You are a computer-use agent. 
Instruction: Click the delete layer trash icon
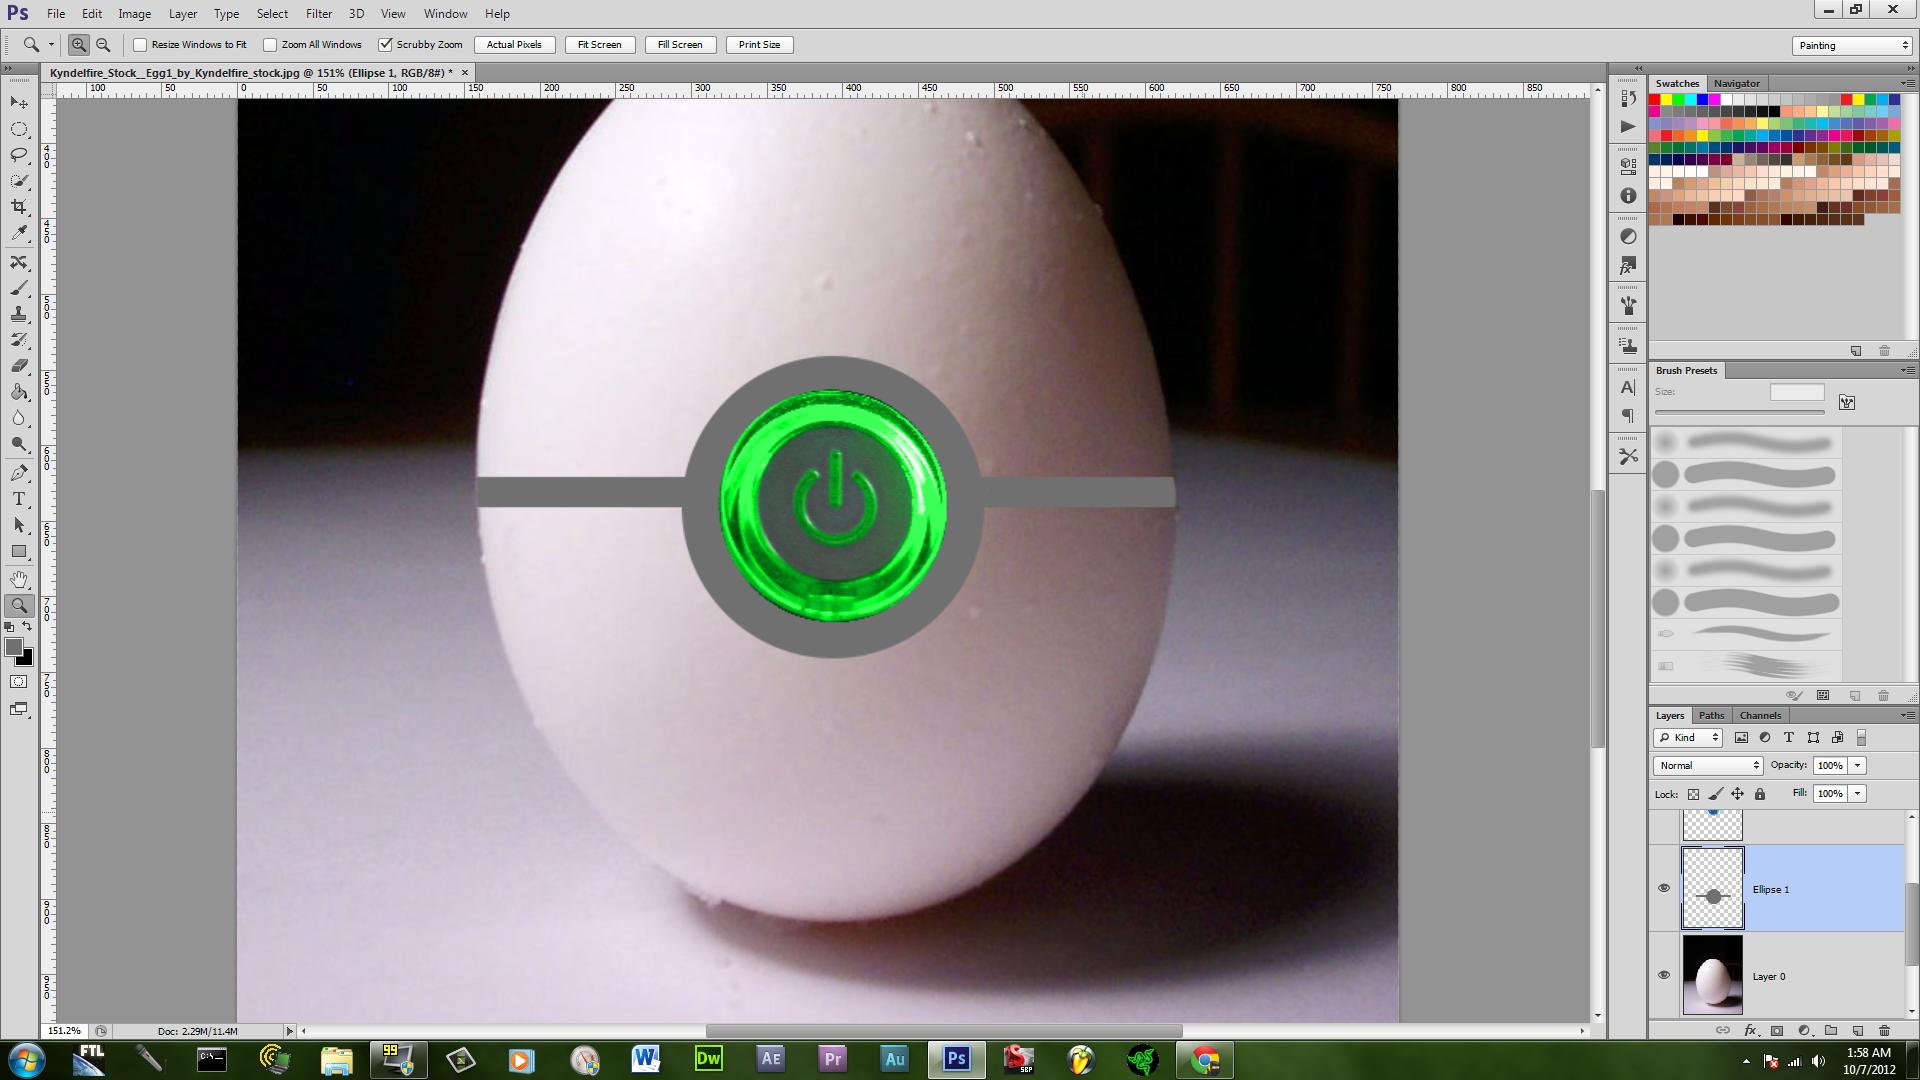tap(1884, 1030)
